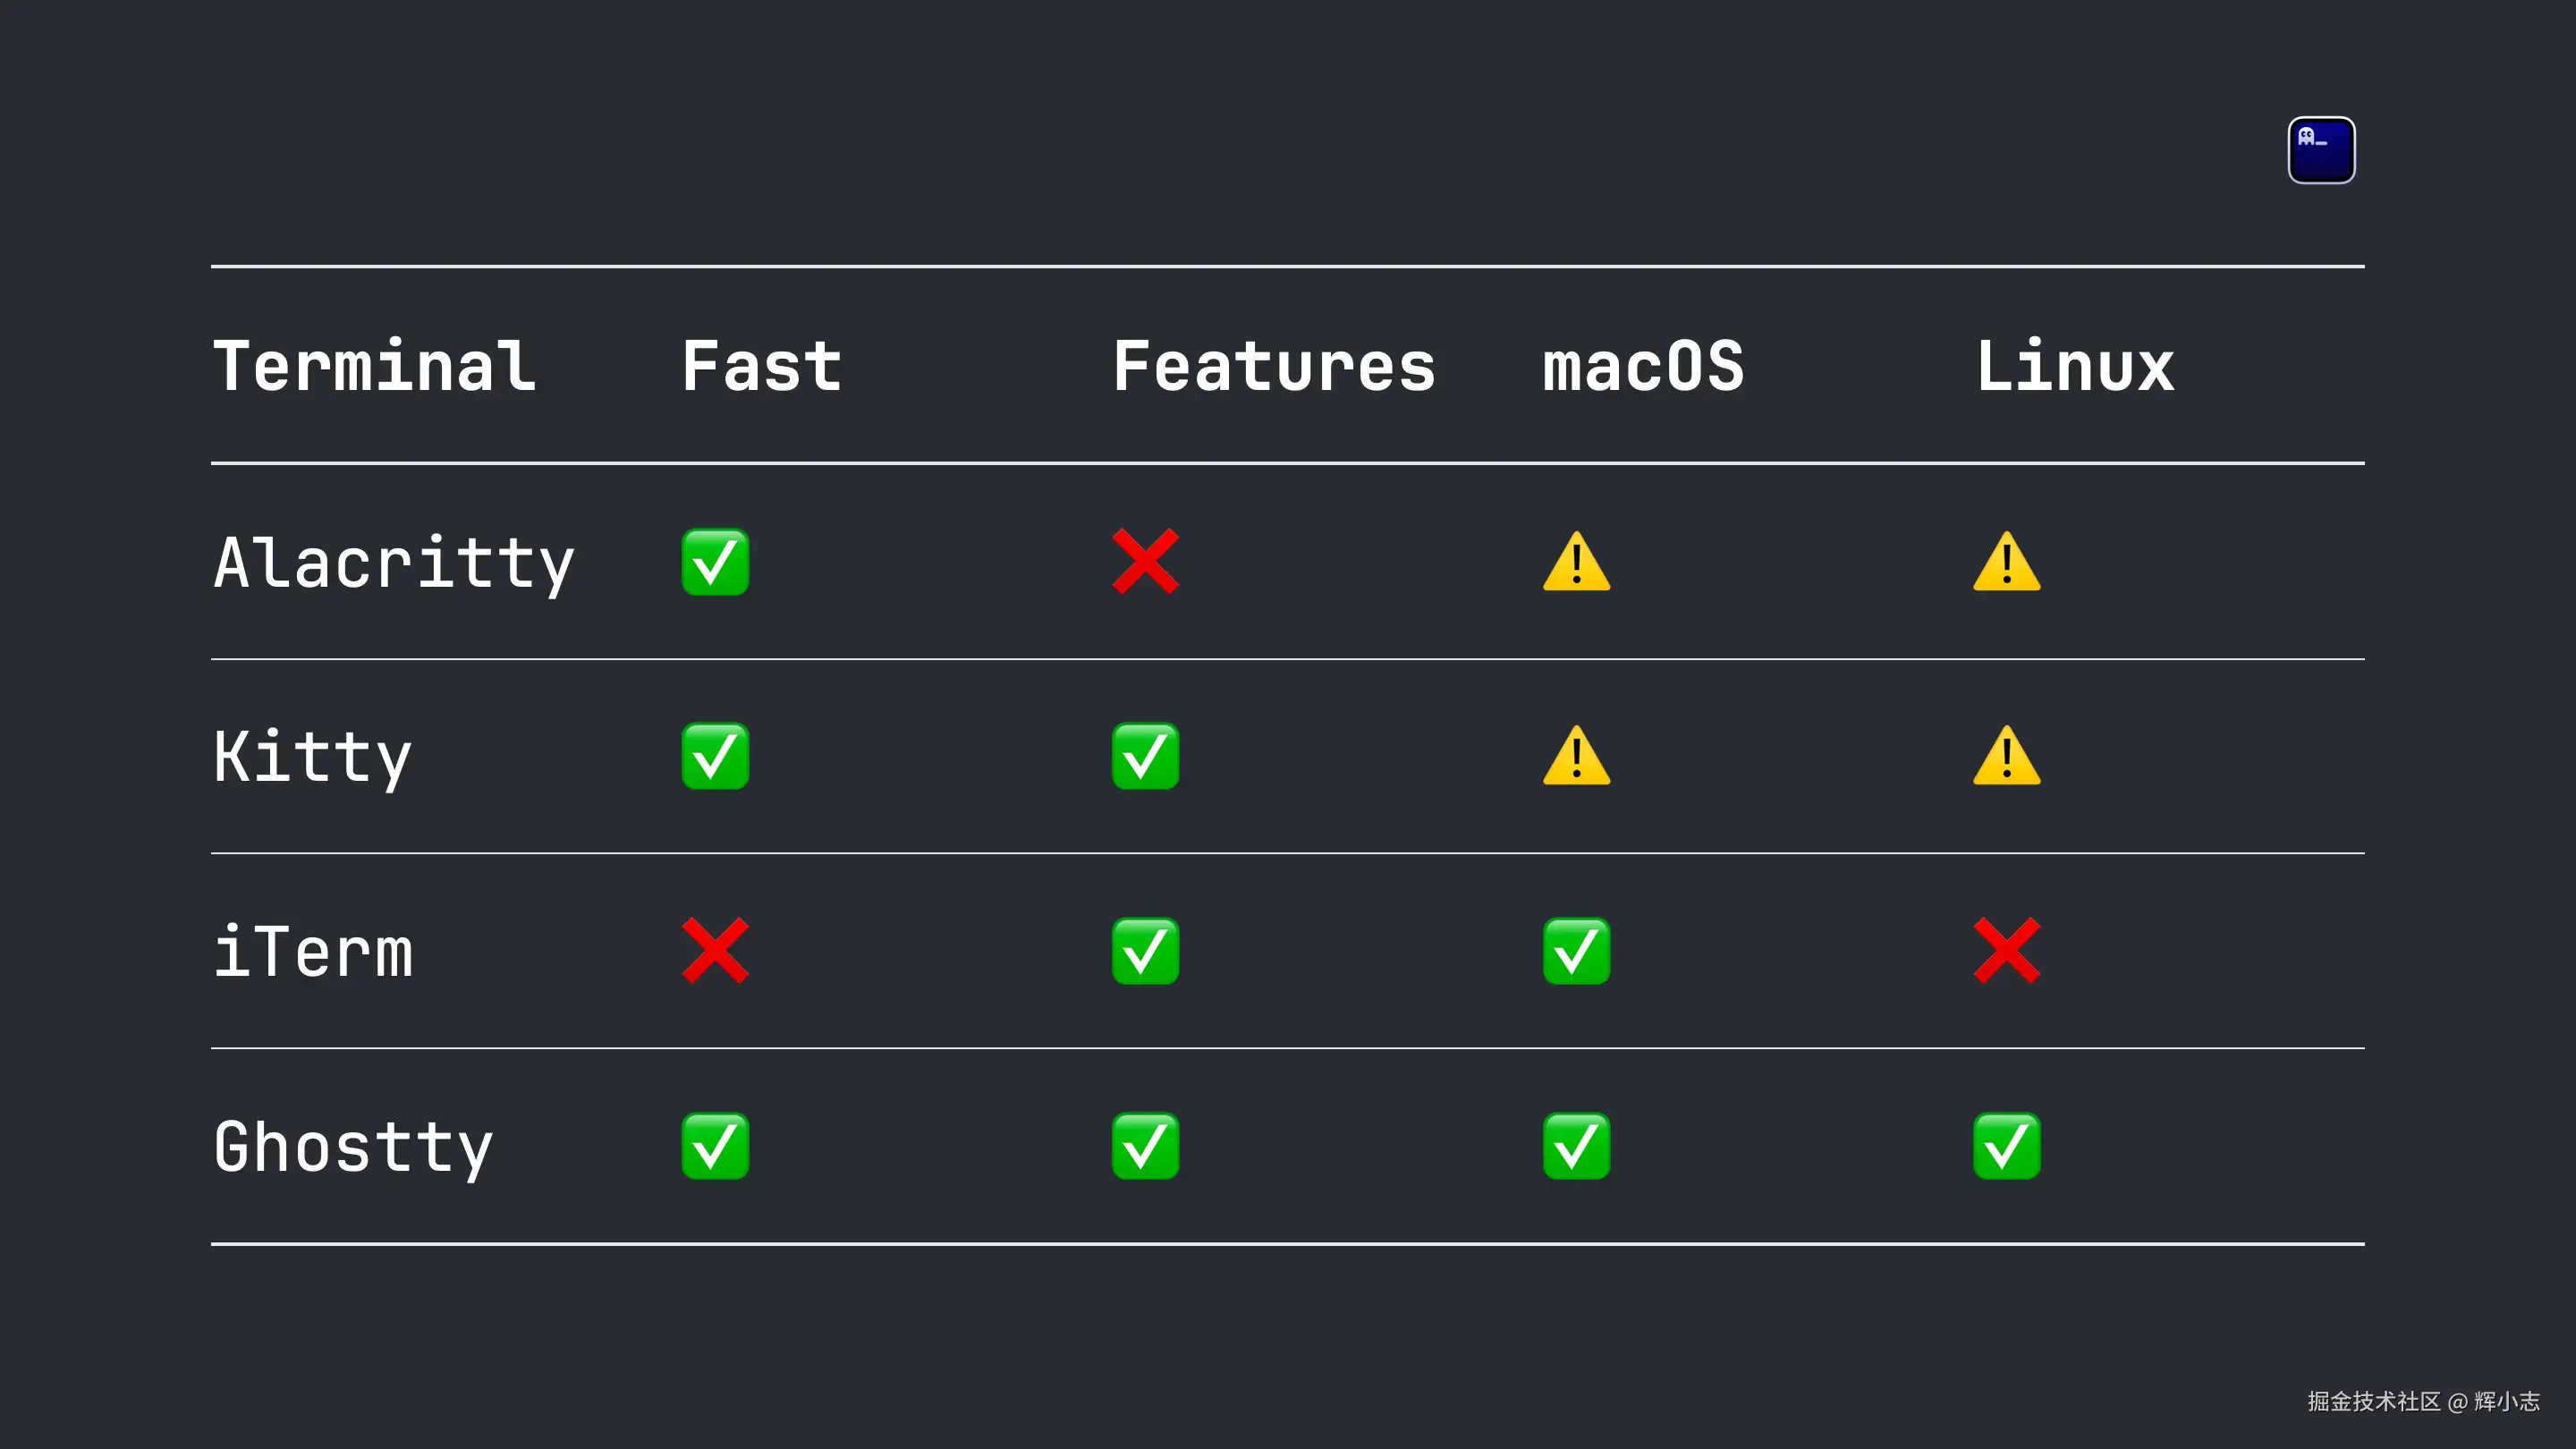This screenshot has height=1449, width=2576.
Task: Click the watermark text in the bottom corner
Action: 2422,1401
